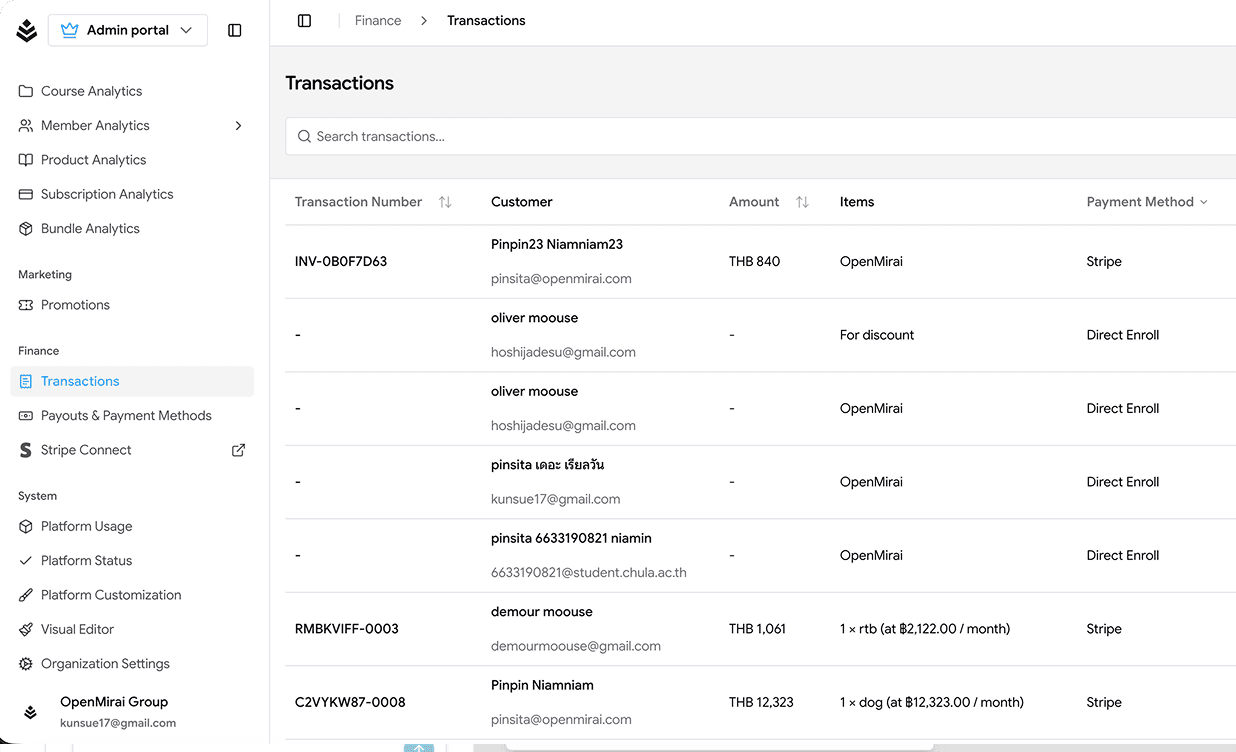The width and height of the screenshot is (1236, 752).
Task: Focus the Search transactions field
Action: click(x=760, y=136)
